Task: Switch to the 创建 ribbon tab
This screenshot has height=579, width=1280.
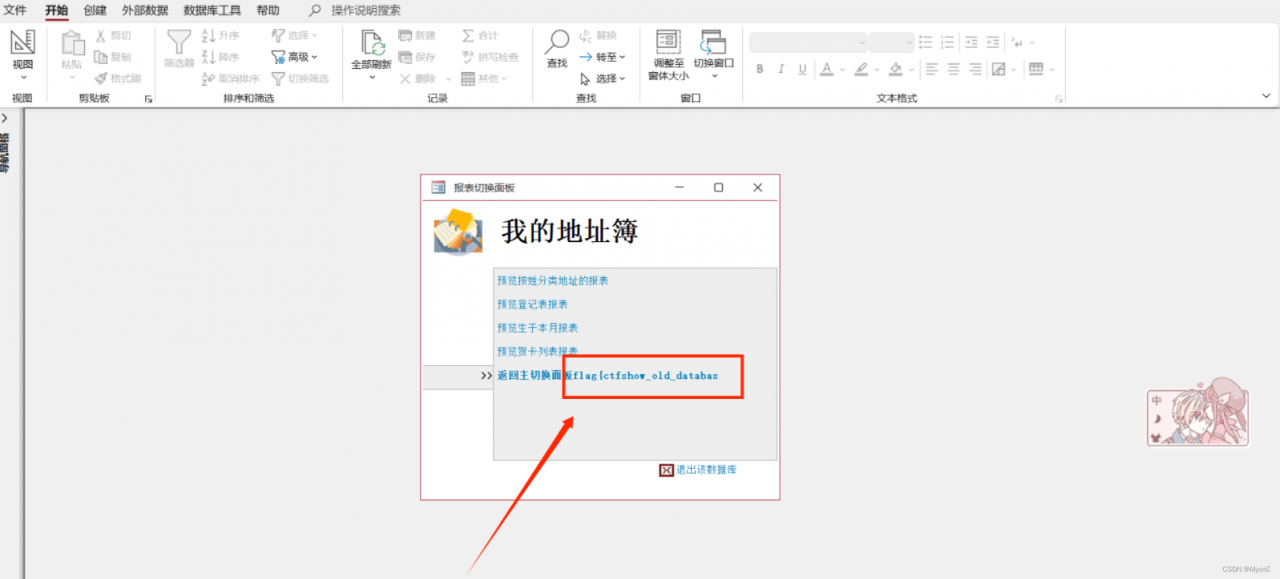Action: click(x=93, y=10)
